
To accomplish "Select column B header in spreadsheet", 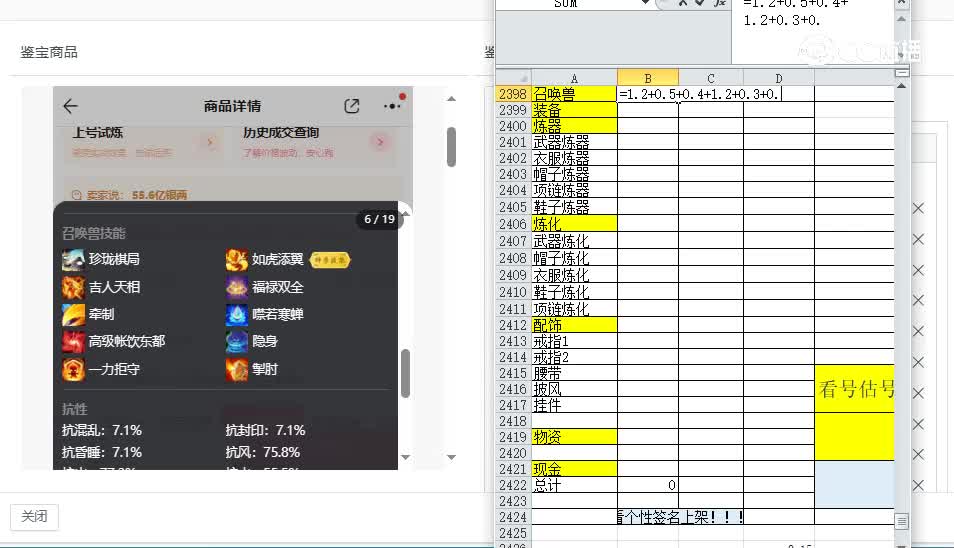I will click(648, 78).
